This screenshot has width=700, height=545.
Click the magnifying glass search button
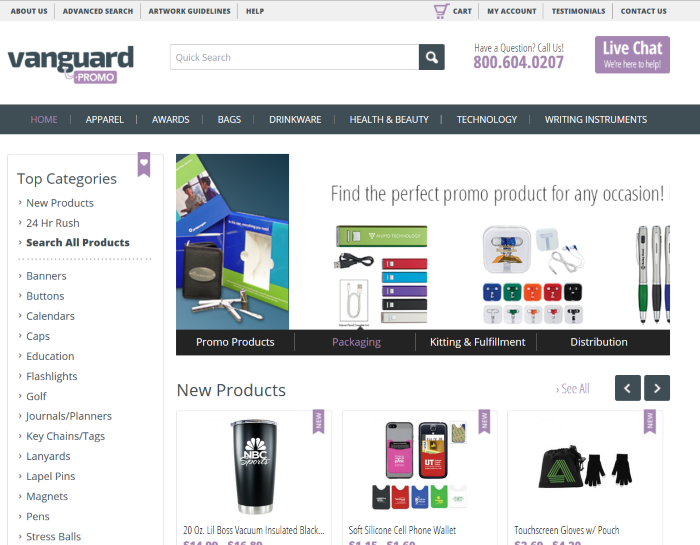[431, 57]
